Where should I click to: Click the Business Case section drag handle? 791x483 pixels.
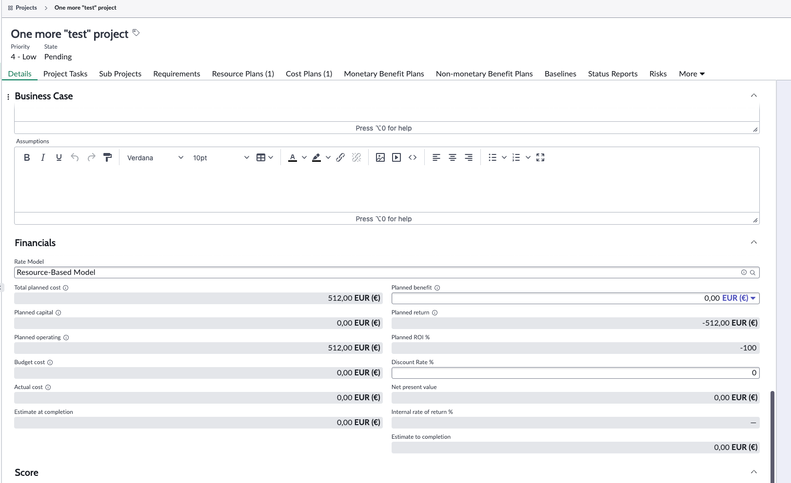[8, 96]
